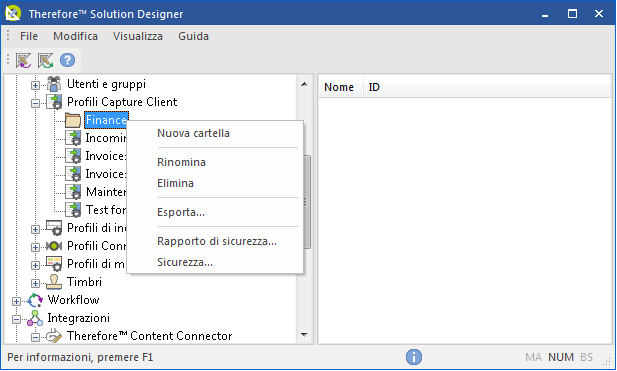Image resolution: width=617 pixels, height=371 pixels.
Task: Click 'Per informazioni, premere F1' status text
Action: pyautogui.click(x=80, y=357)
